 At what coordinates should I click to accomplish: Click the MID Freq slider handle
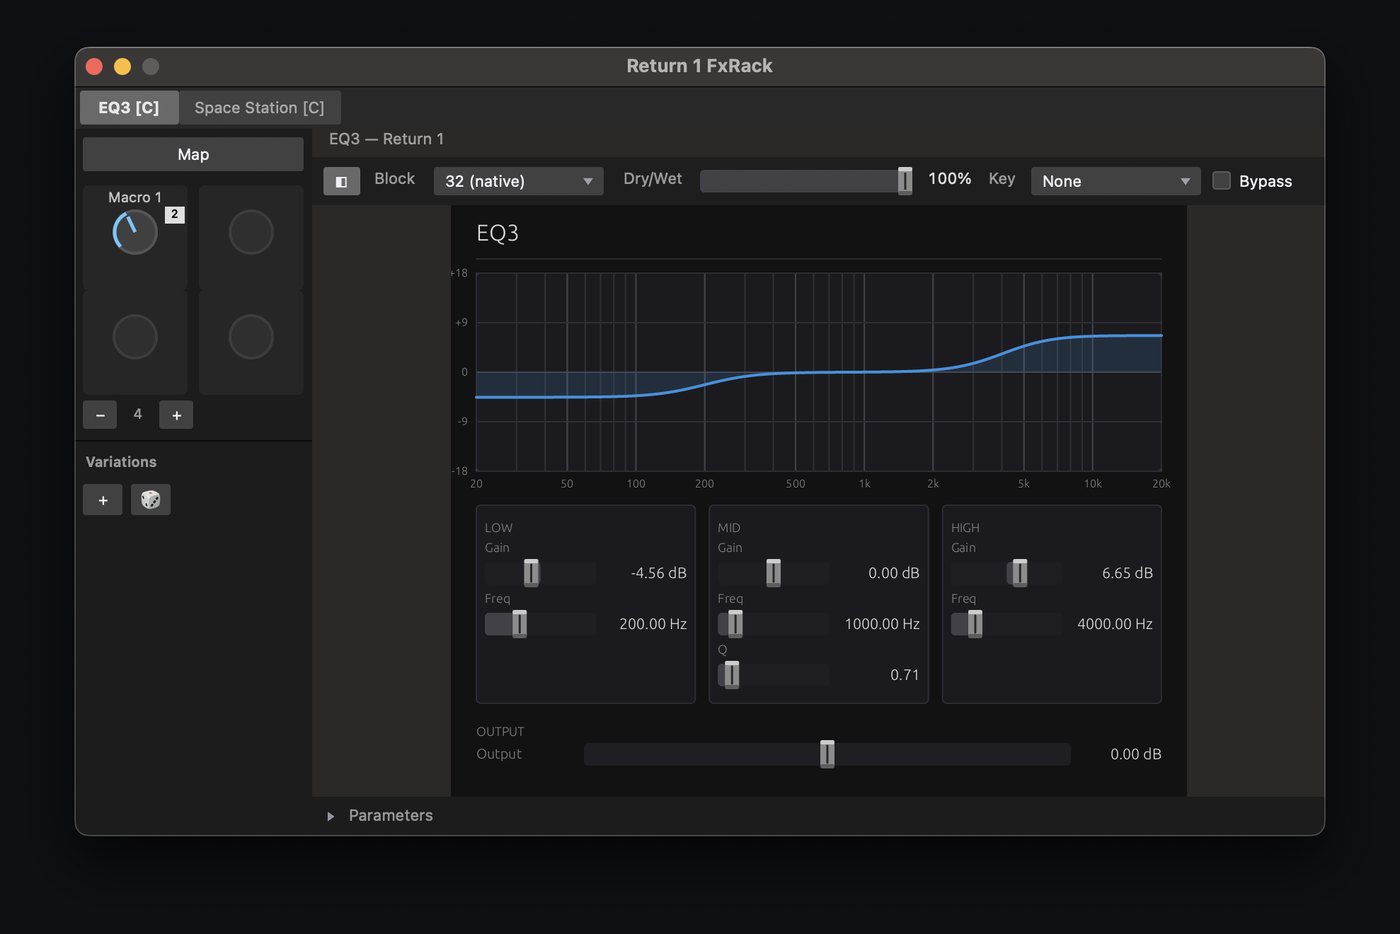735,624
